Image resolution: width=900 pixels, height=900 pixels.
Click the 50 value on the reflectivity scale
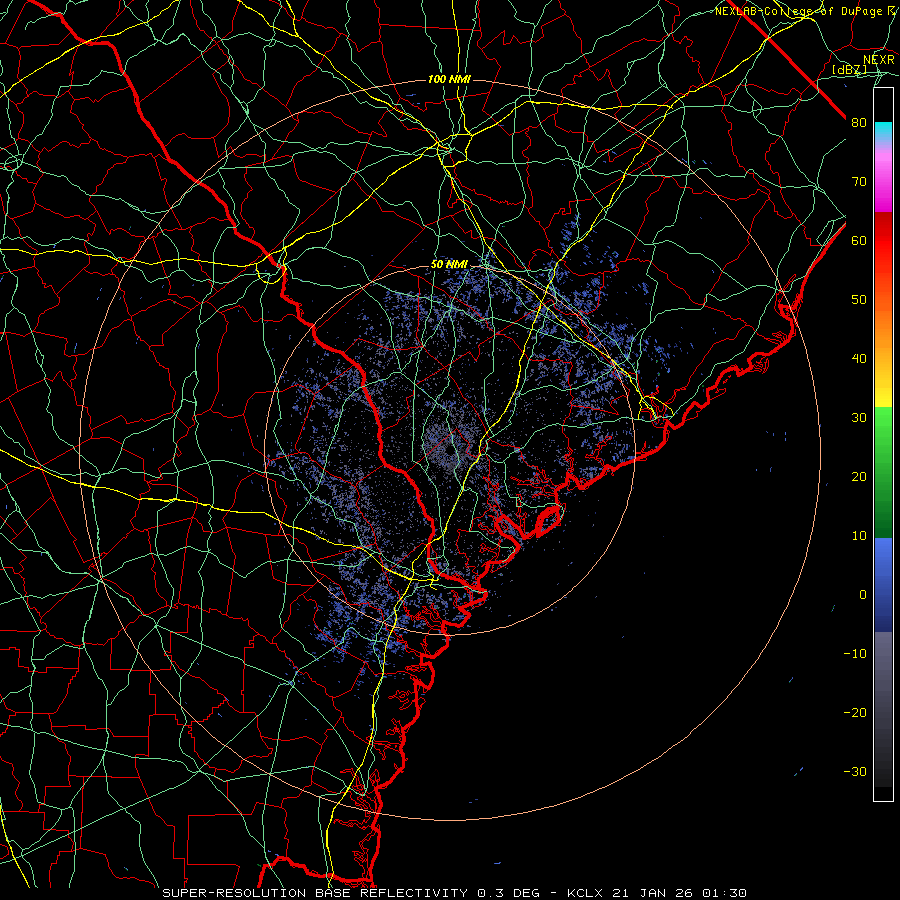859,300
